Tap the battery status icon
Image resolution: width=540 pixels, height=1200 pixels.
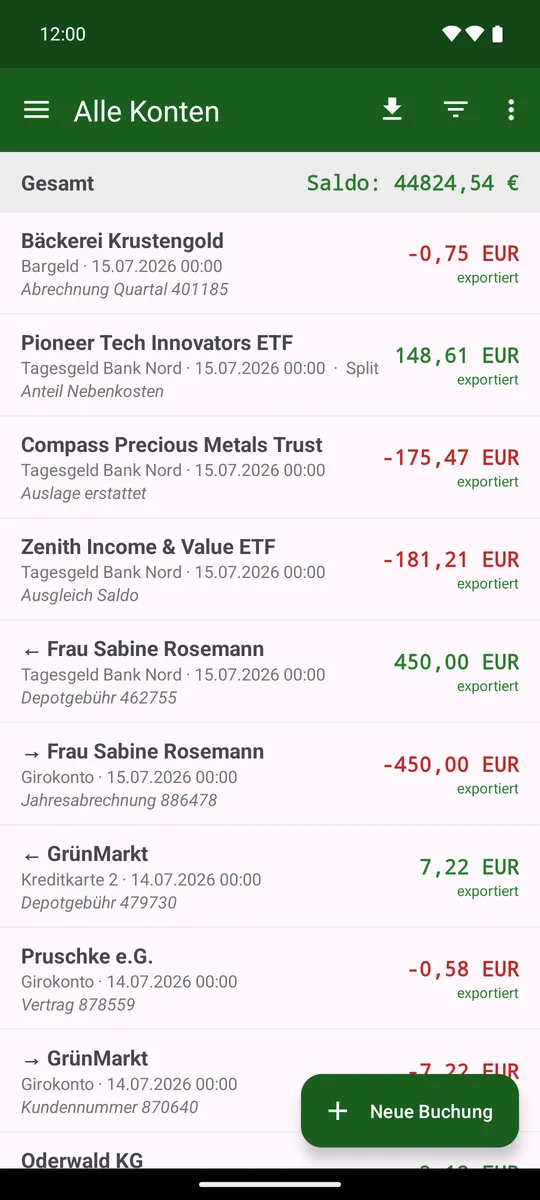[498, 34]
